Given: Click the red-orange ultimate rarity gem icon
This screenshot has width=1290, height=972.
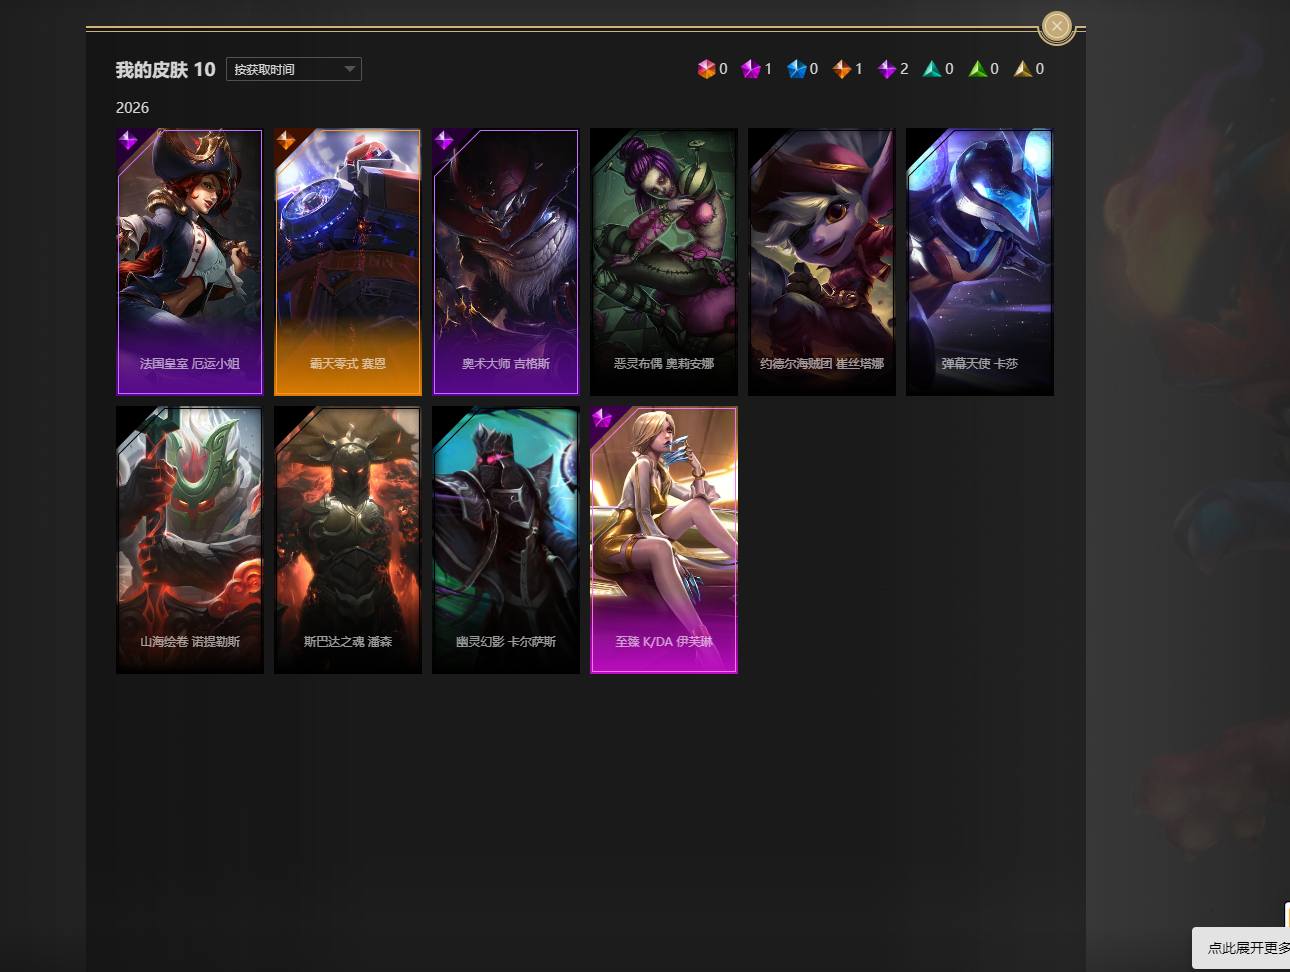Looking at the screenshot, I should (706, 69).
